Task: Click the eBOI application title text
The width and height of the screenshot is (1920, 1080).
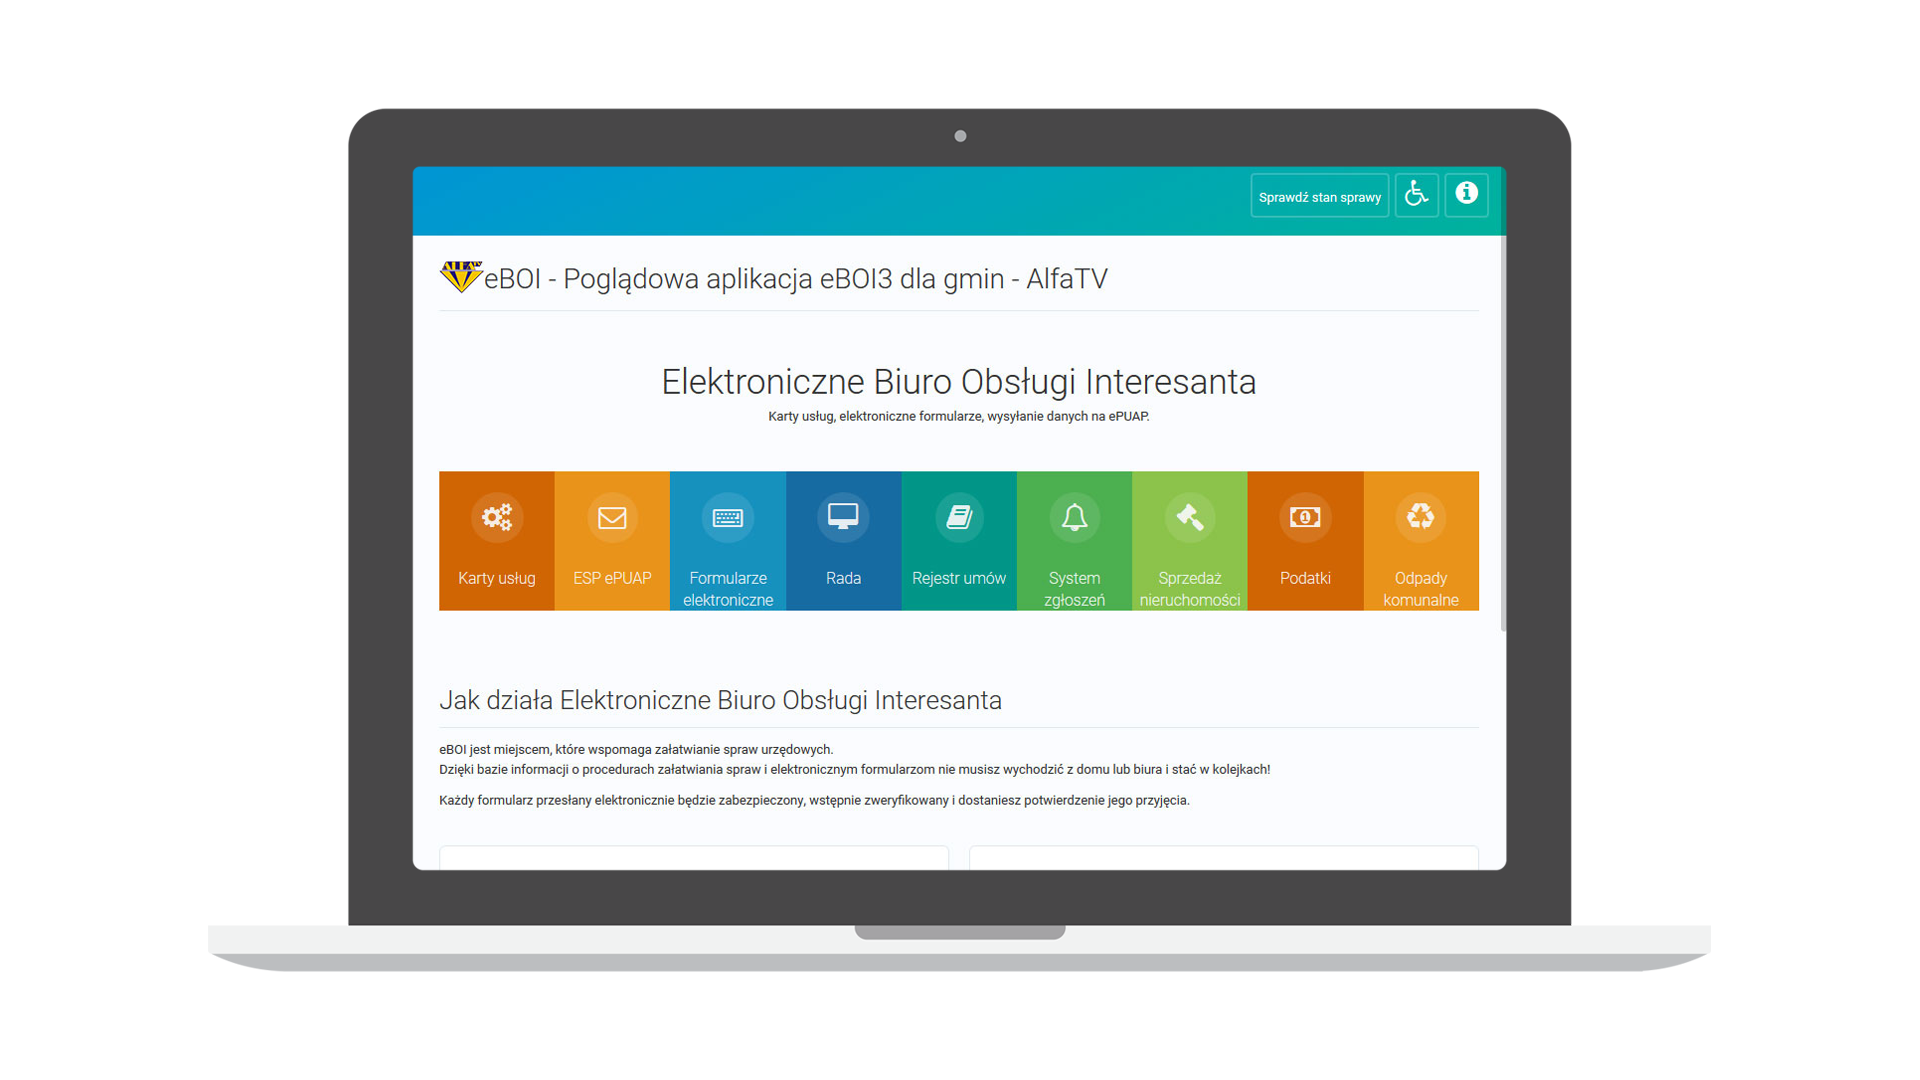Action: [796, 279]
